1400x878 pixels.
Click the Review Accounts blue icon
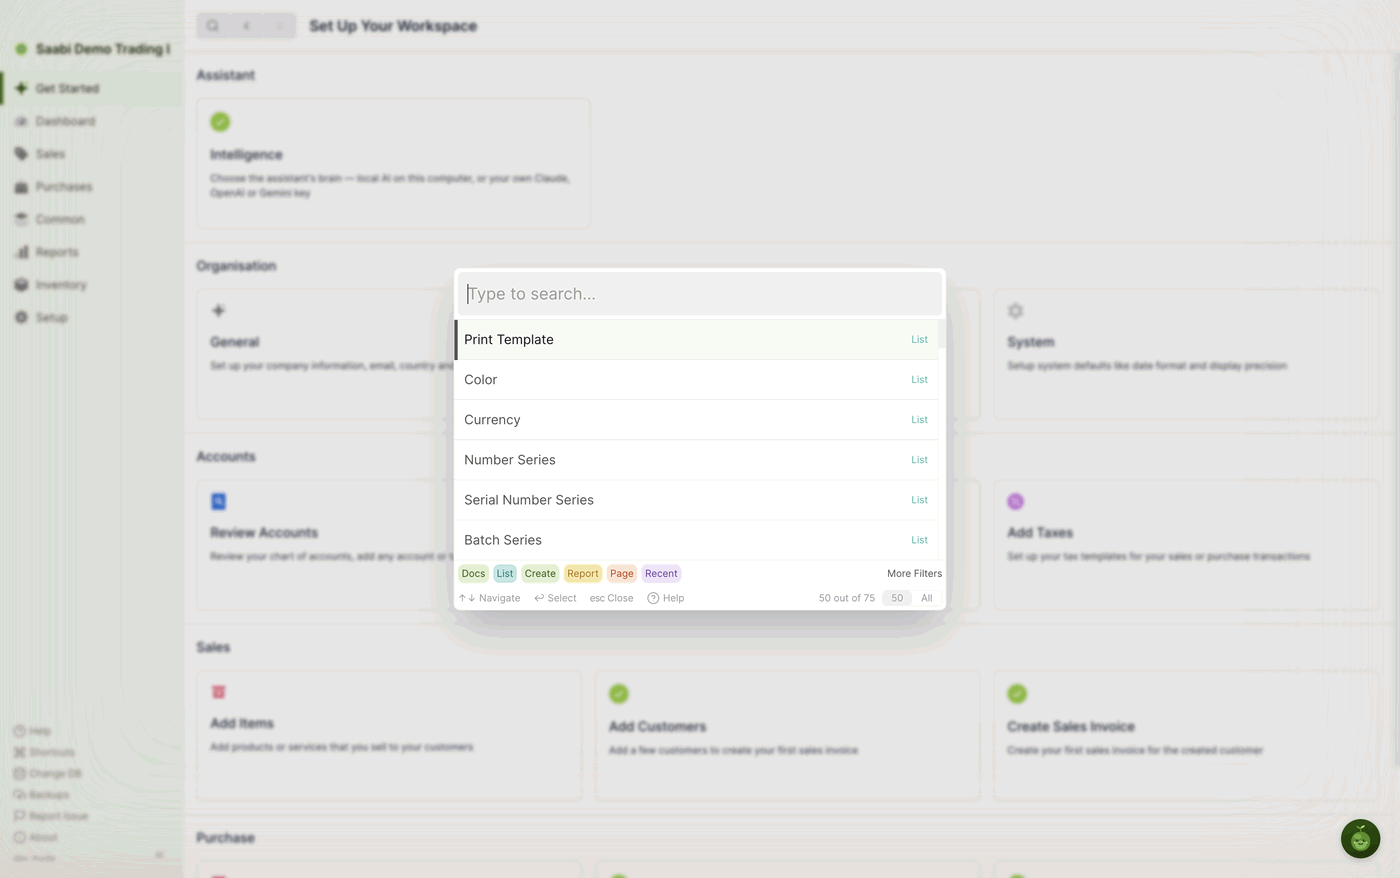pos(219,501)
